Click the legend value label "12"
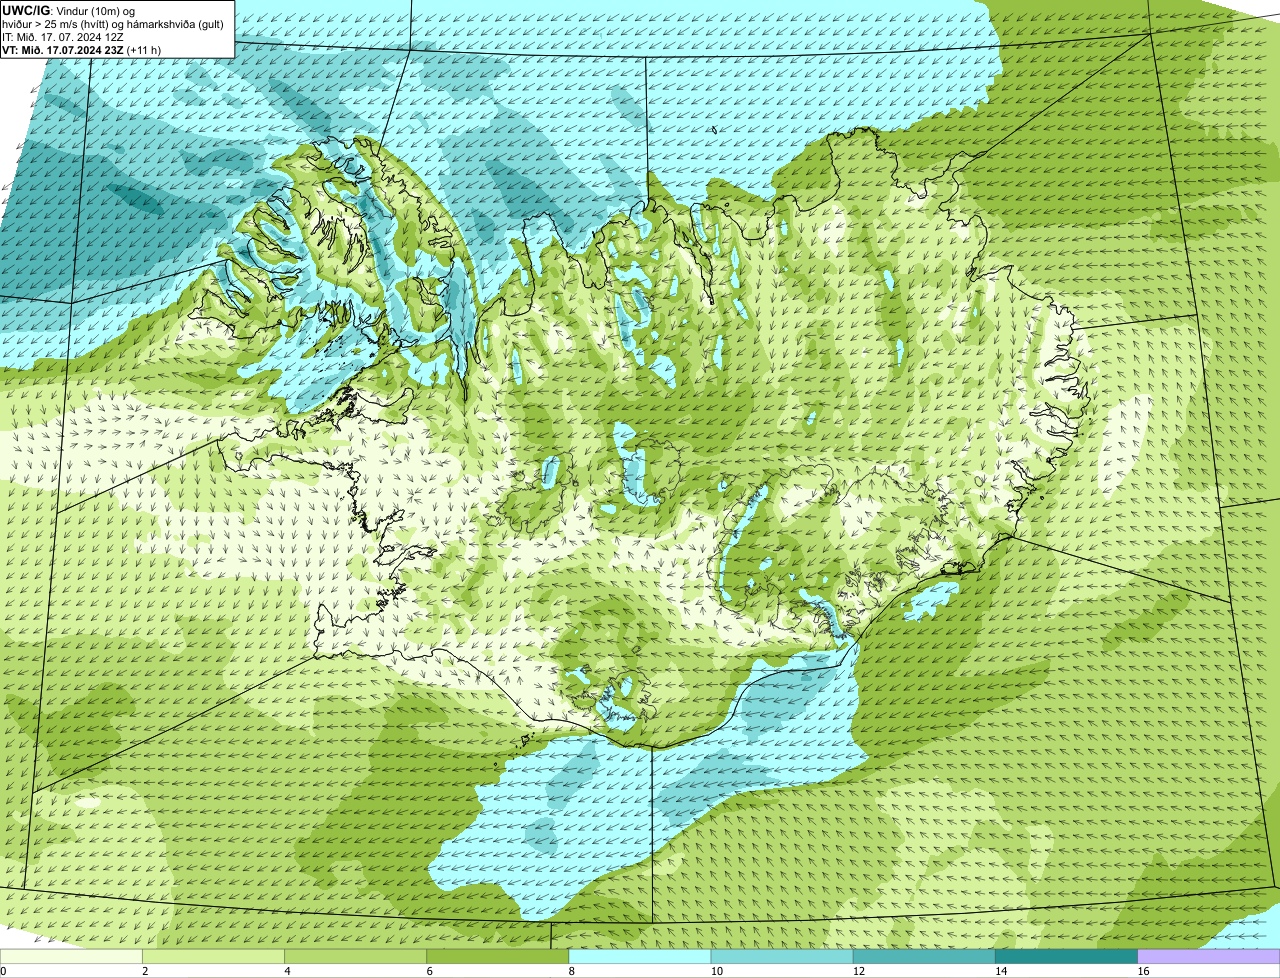 tap(858, 971)
